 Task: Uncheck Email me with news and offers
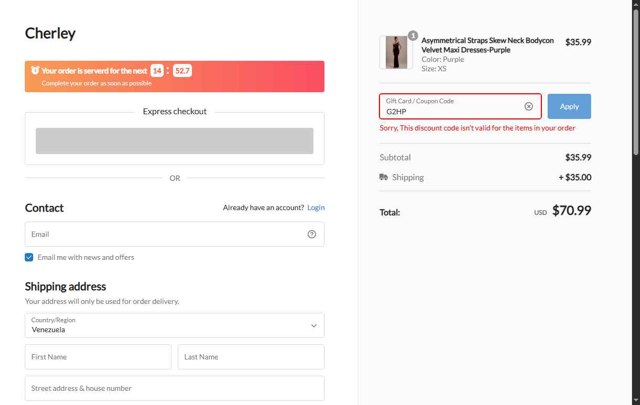[x=29, y=257]
